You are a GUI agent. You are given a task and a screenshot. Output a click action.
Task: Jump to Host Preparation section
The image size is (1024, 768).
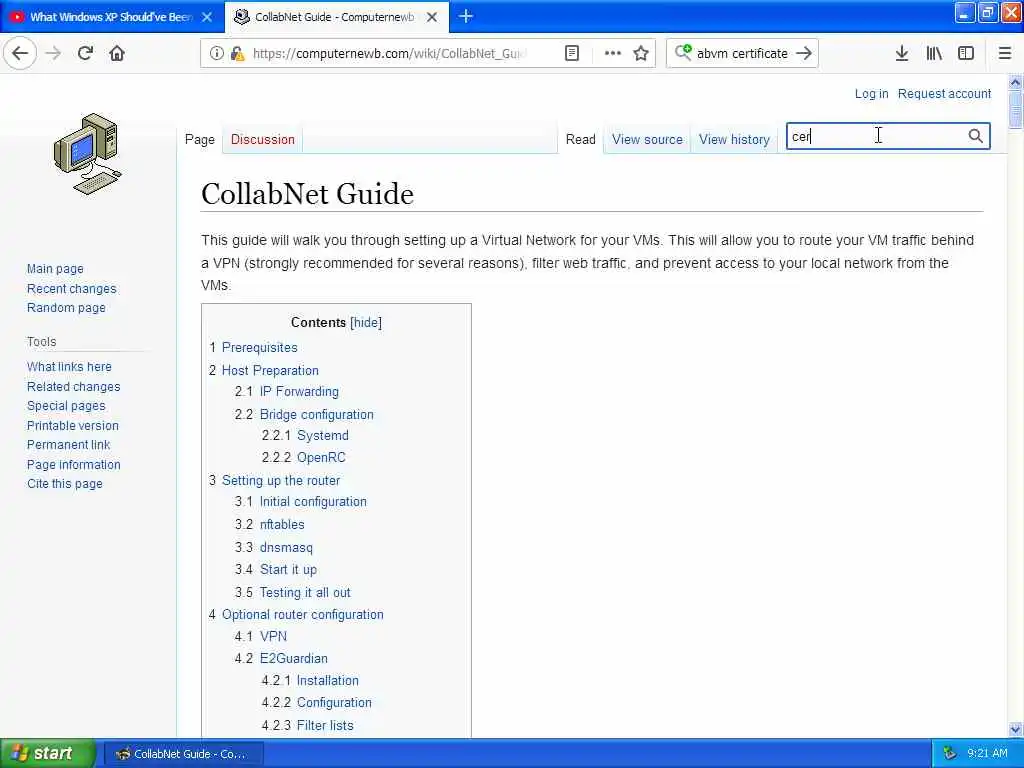pos(270,370)
